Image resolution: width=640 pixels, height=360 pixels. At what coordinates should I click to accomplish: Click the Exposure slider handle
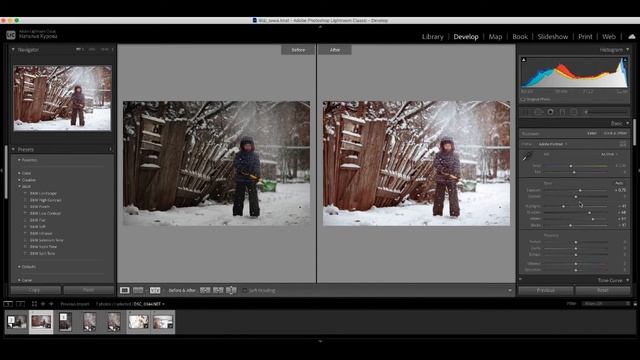pos(580,190)
